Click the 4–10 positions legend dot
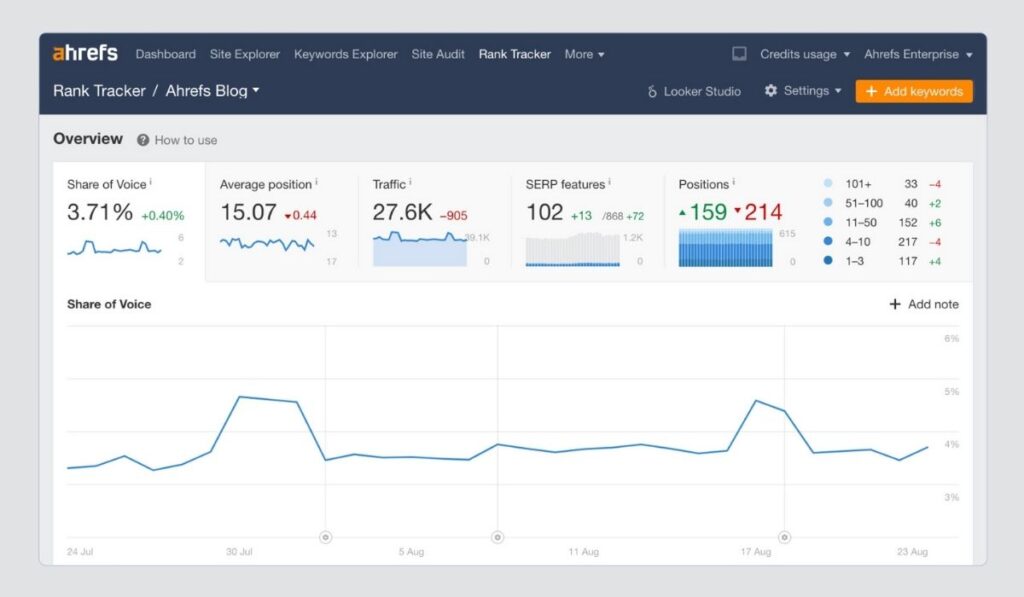This screenshot has width=1024, height=597. pyautogui.click(x=828, y=241)
